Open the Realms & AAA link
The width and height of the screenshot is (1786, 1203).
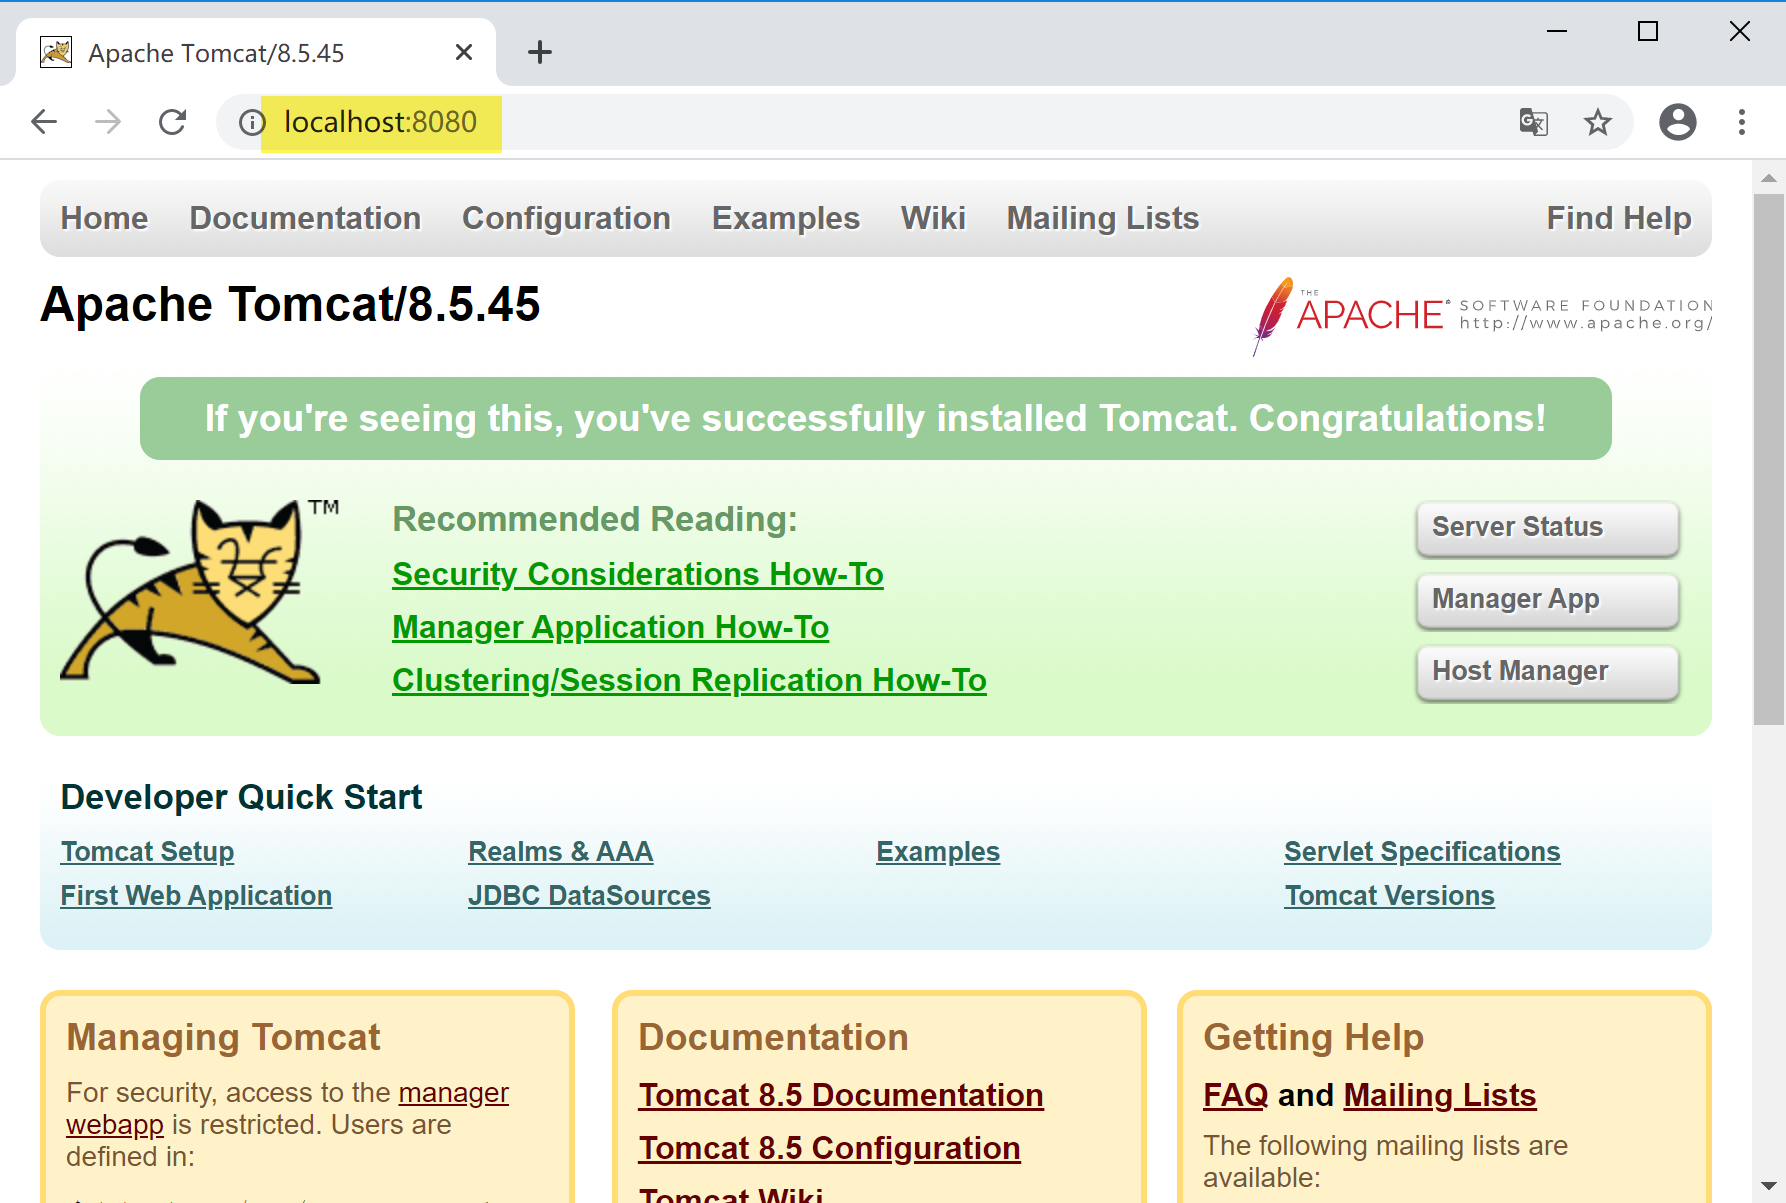[x=561, y=852]
